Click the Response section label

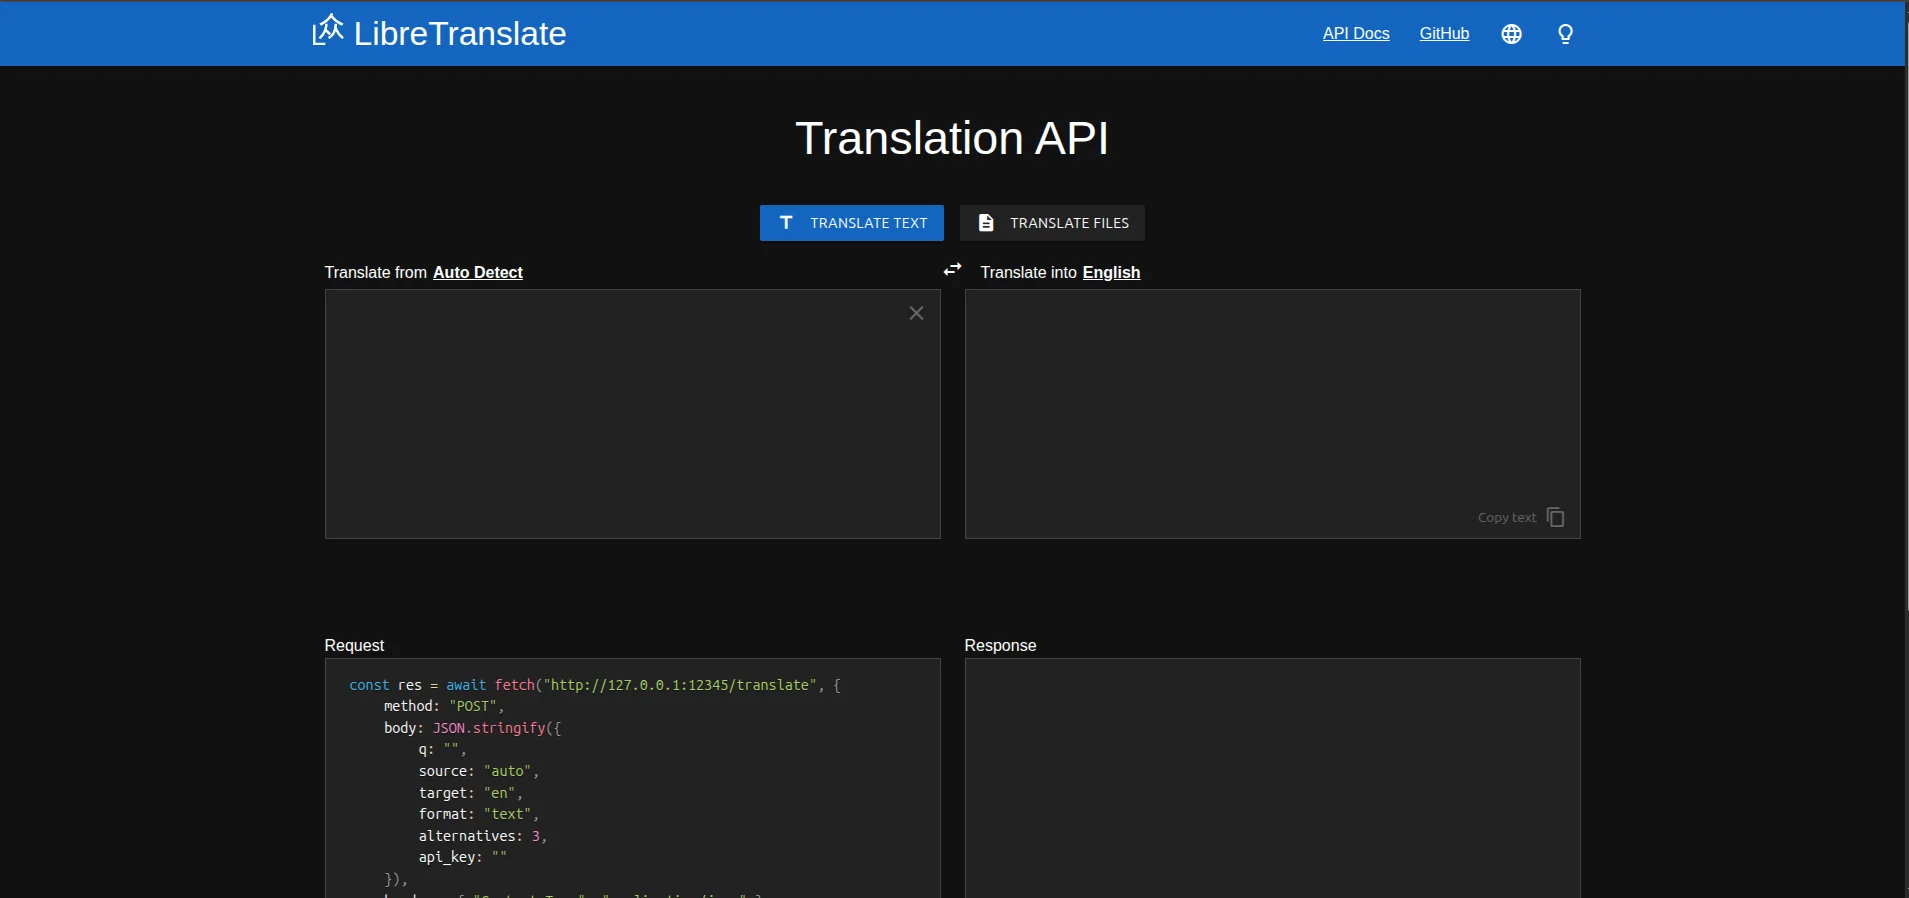coord(1000,645)
